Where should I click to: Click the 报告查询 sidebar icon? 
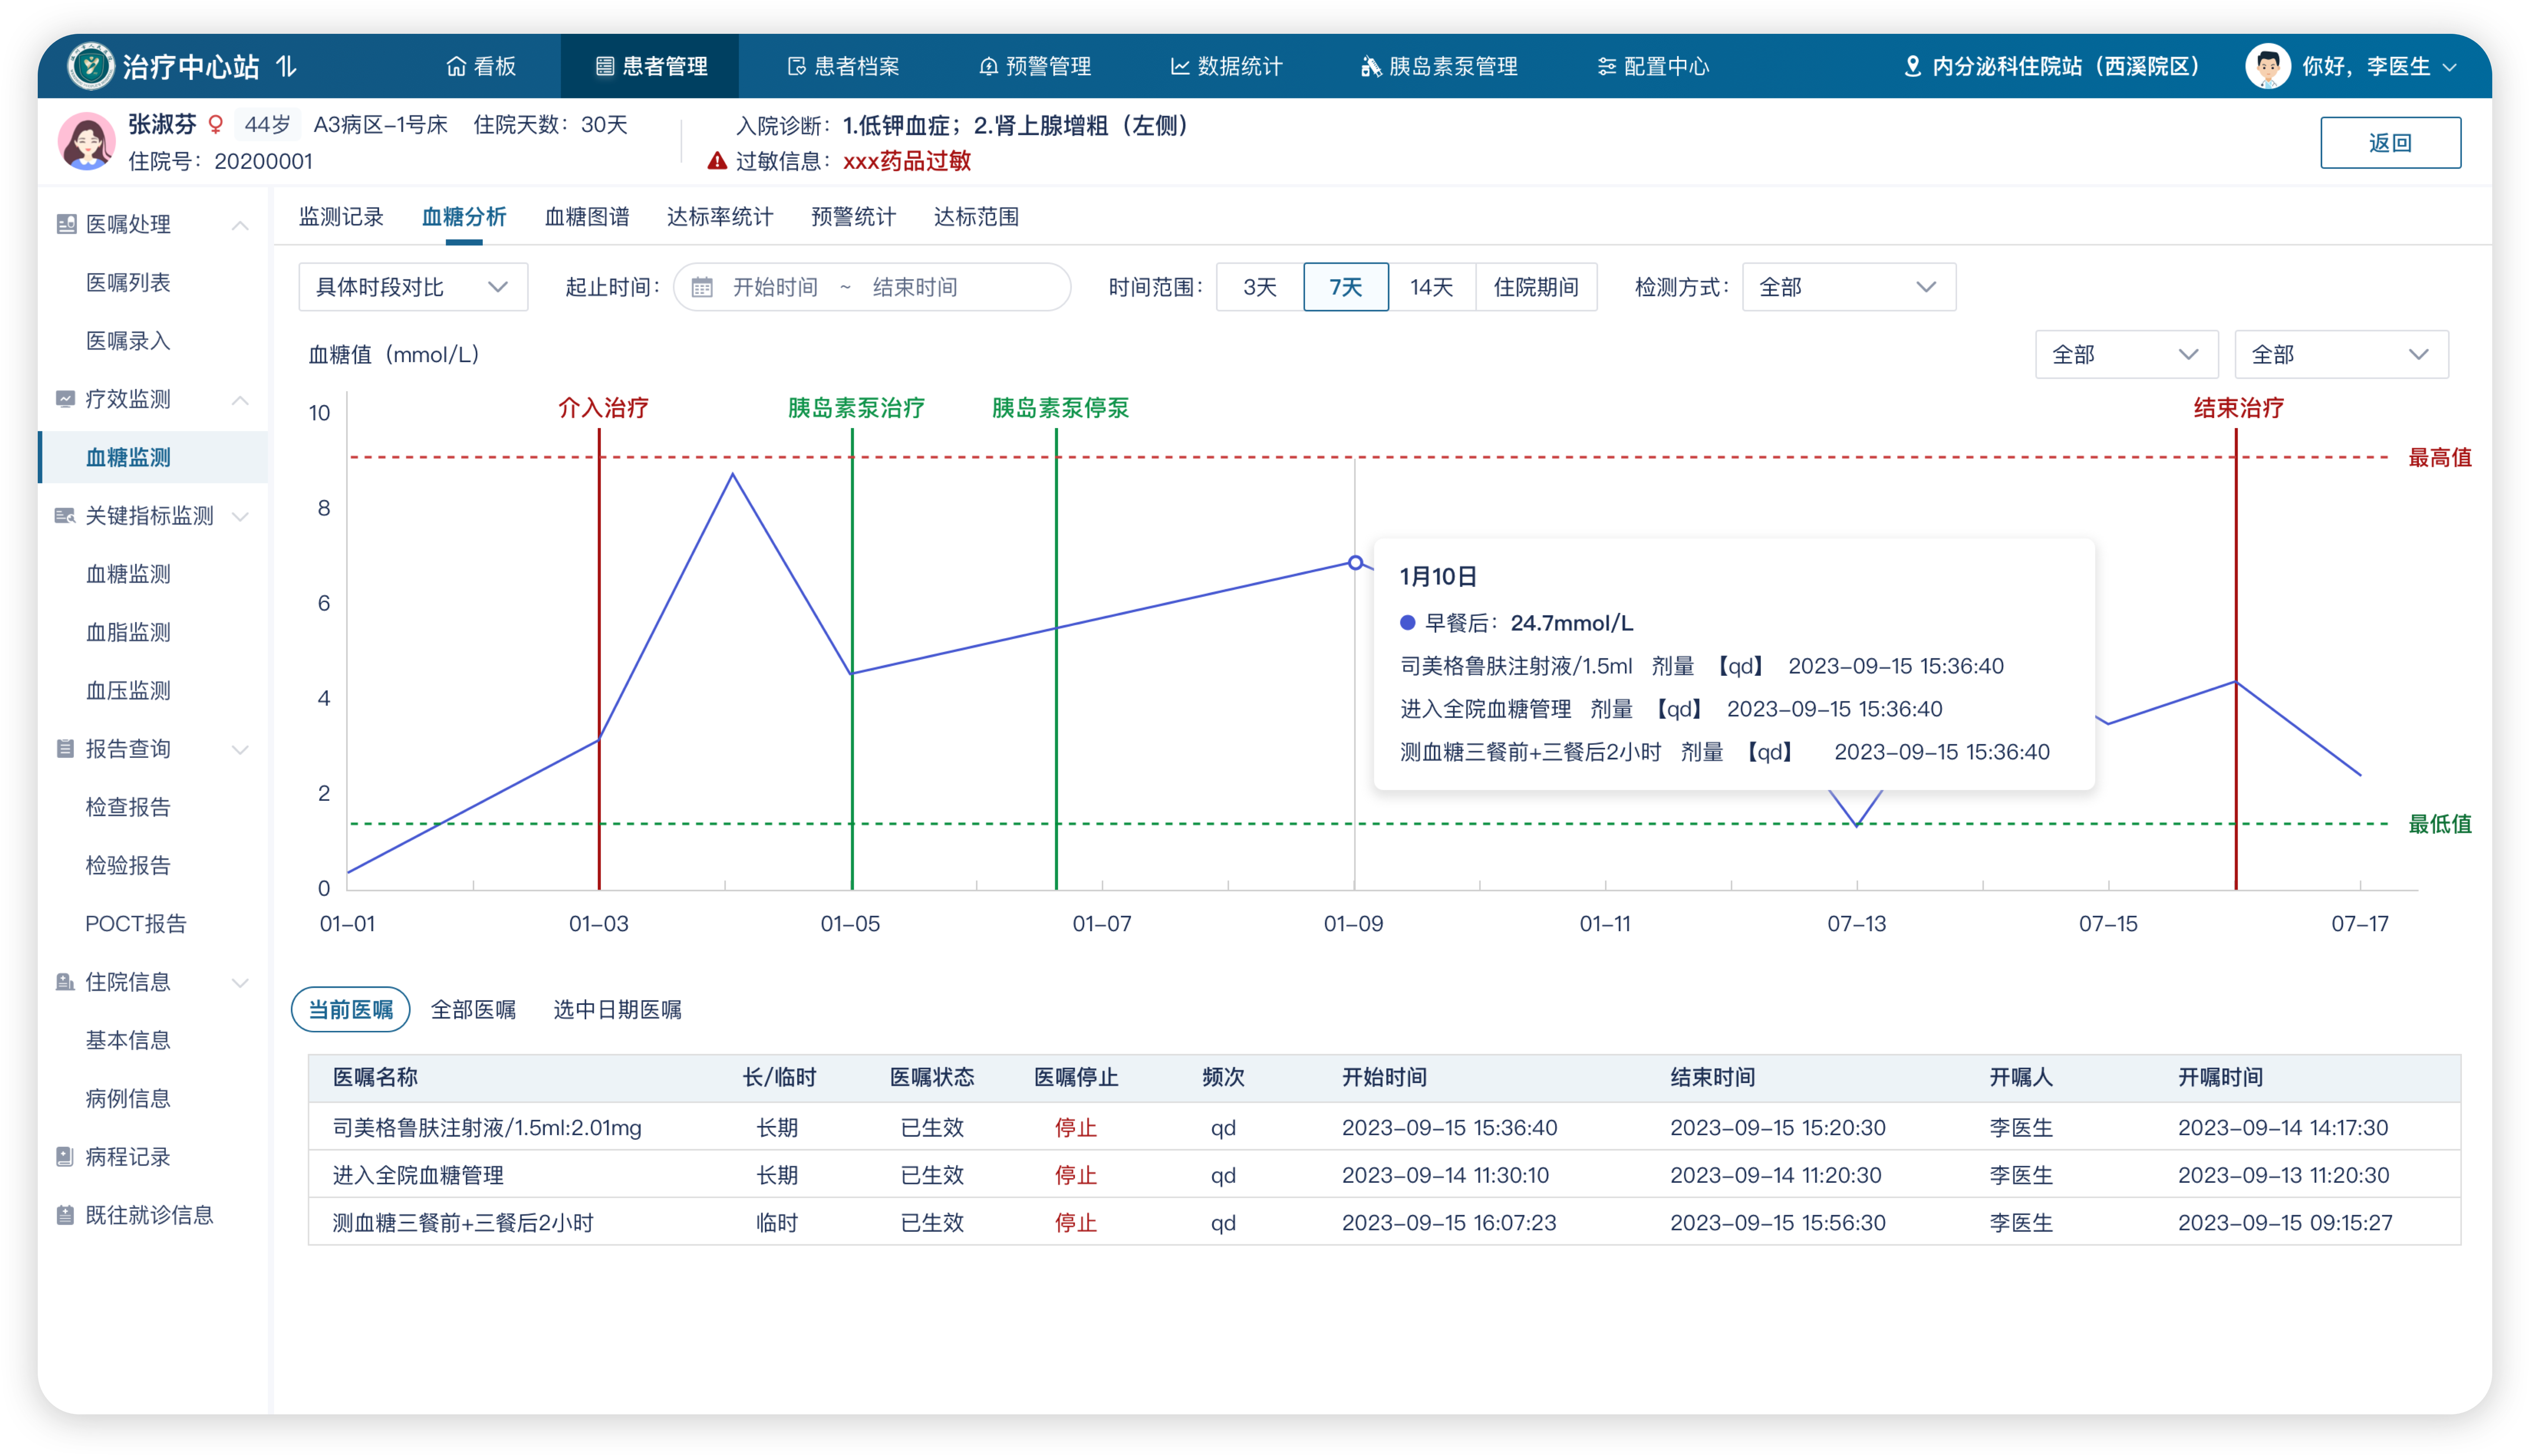click(66, 749)
